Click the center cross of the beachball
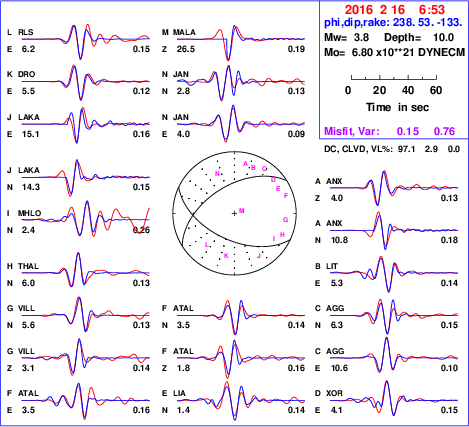The height and width of the screenshot is (427, 469). click(x=234, y=213)
